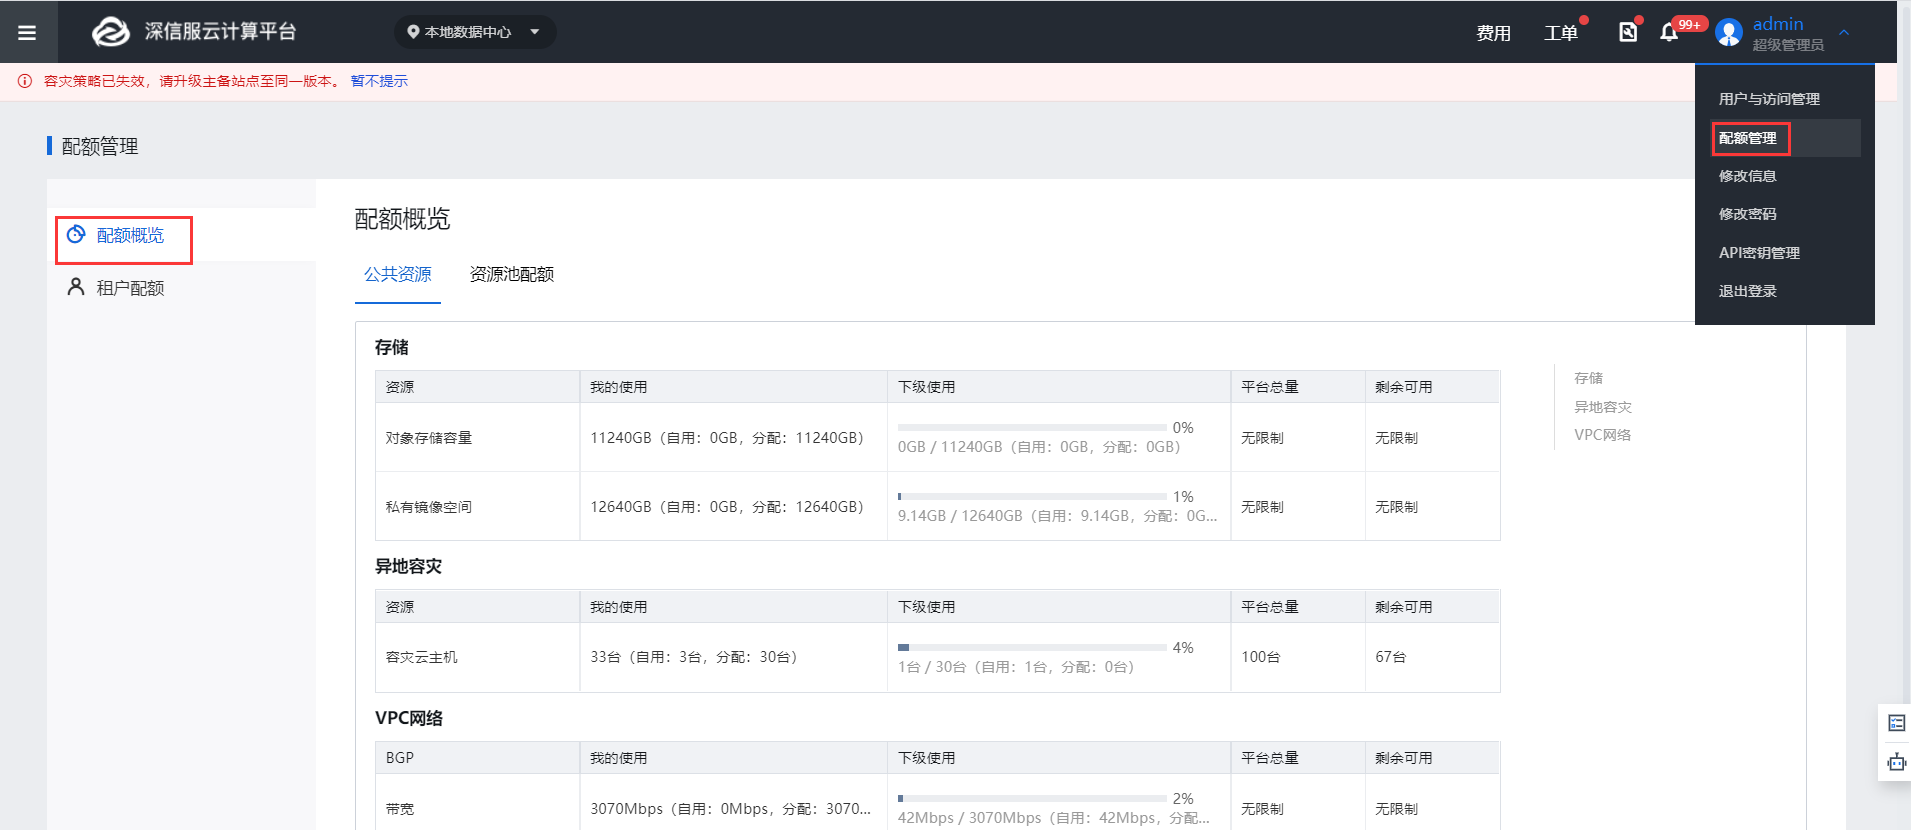
Task: Open the task list clipboard icon
Action: pos(1628,32)
